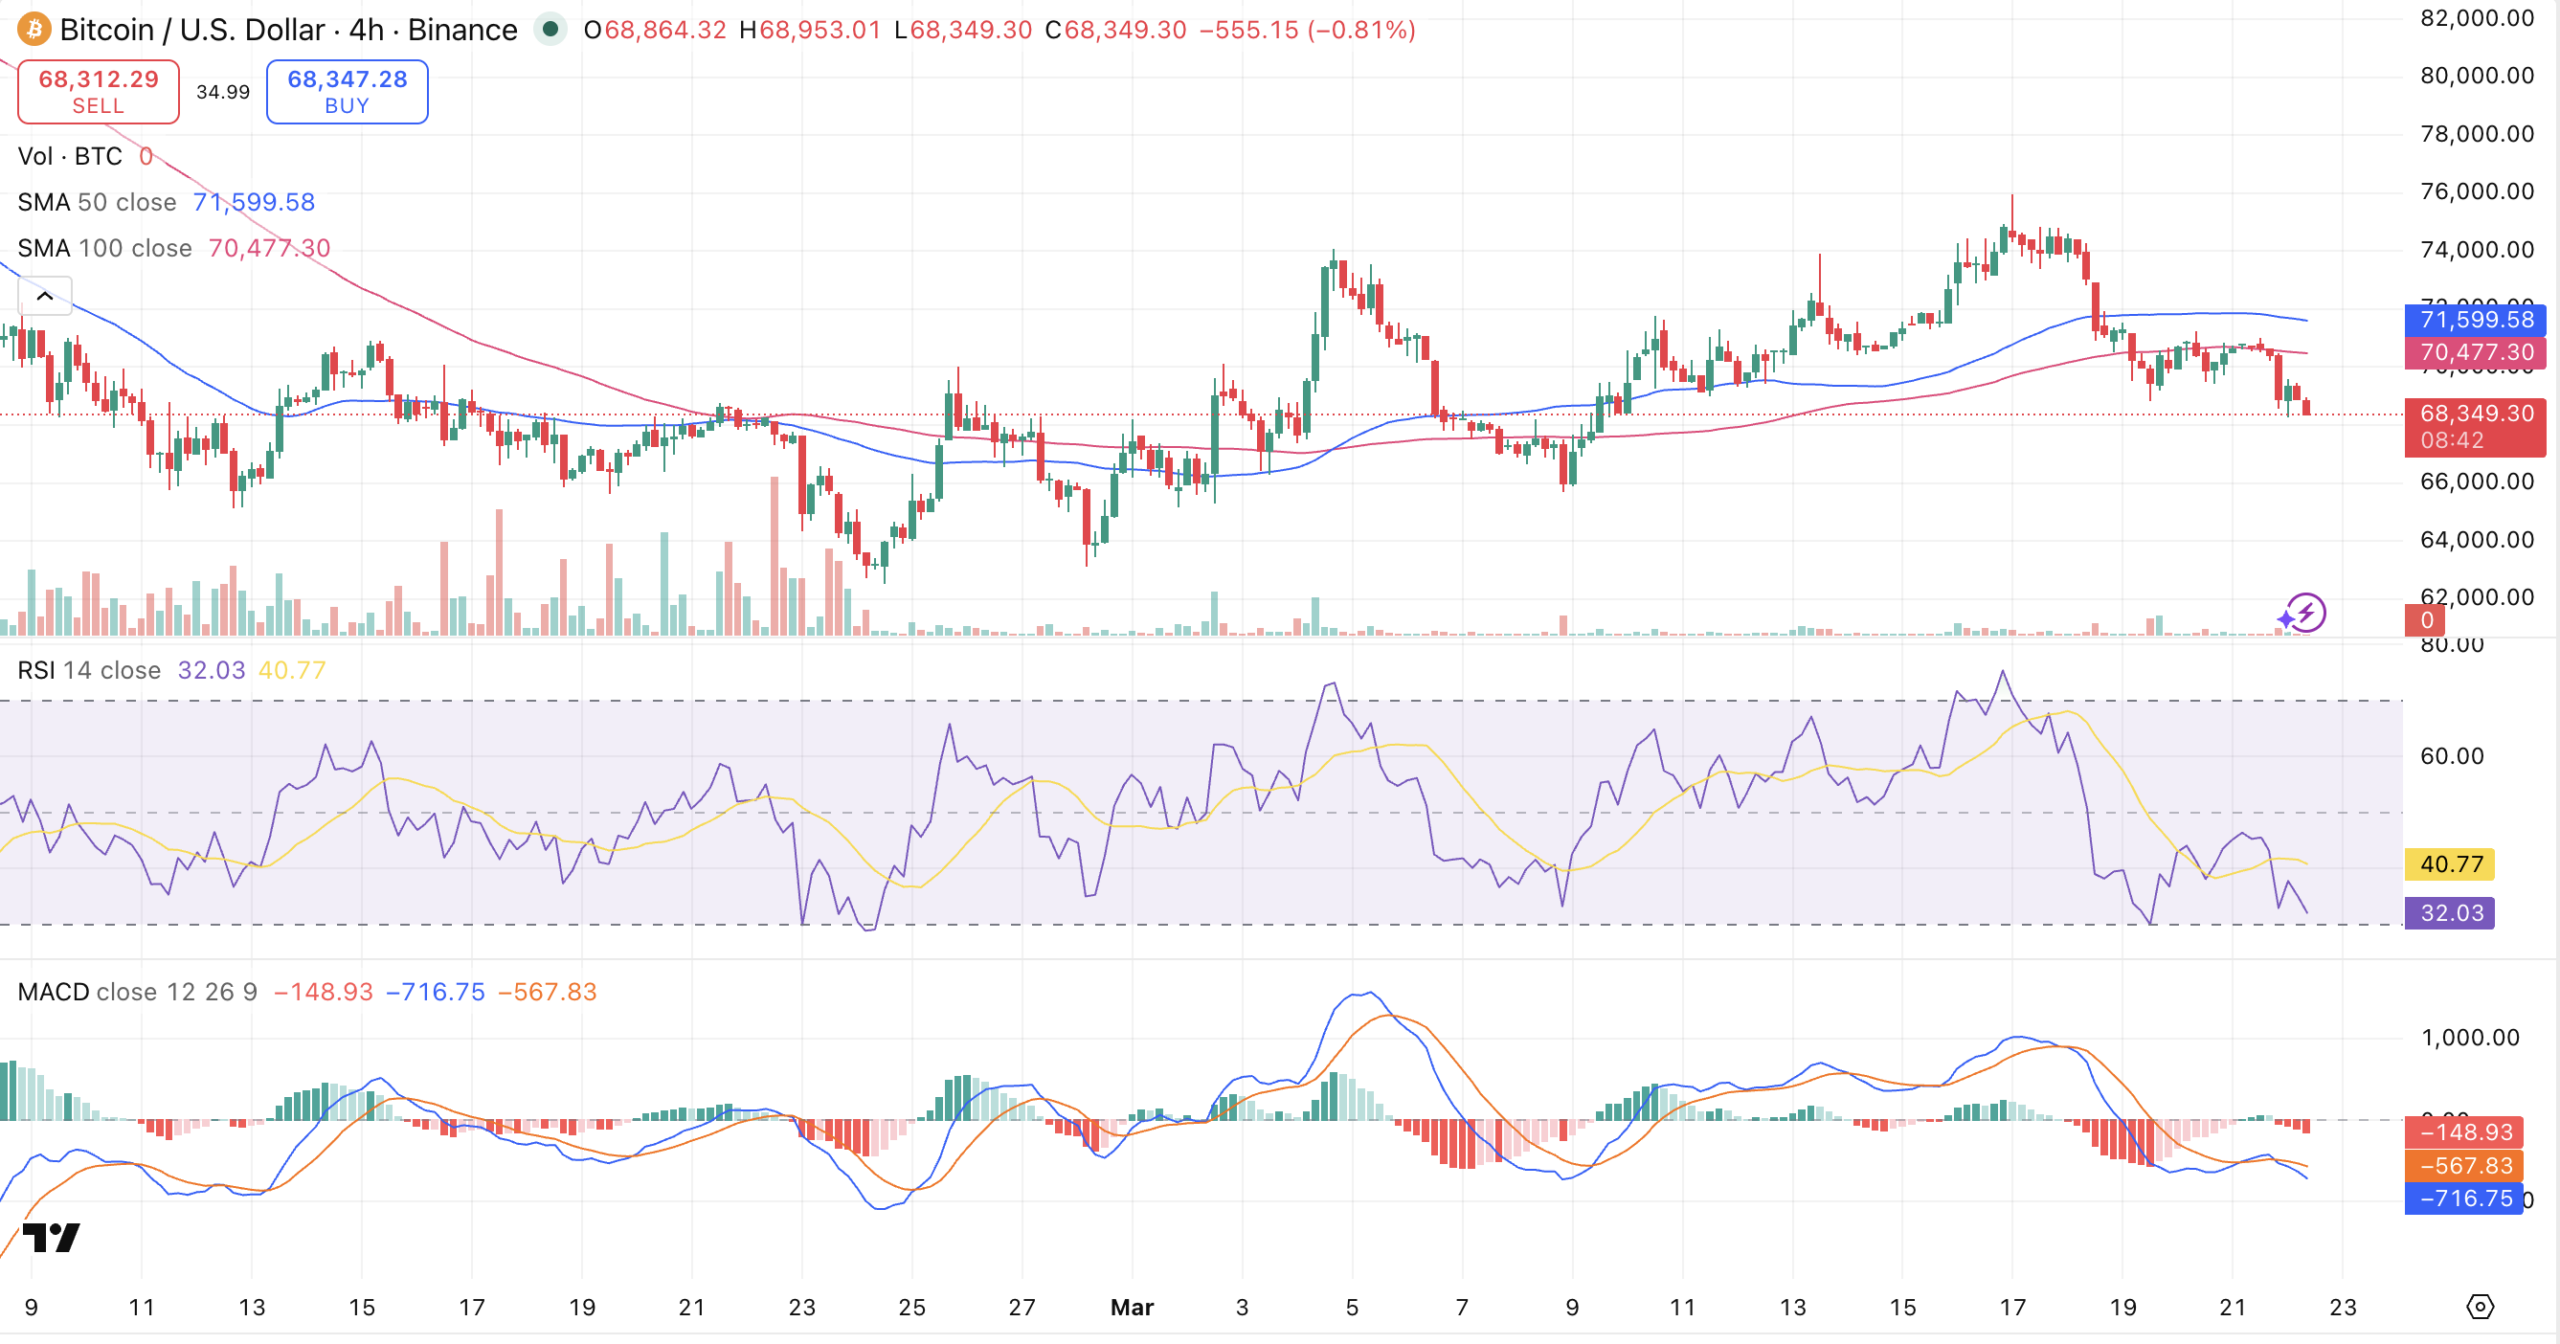
Task: Click the yellow 40.77 RSI value label on the scale
Action: (x=2451, y=864)
